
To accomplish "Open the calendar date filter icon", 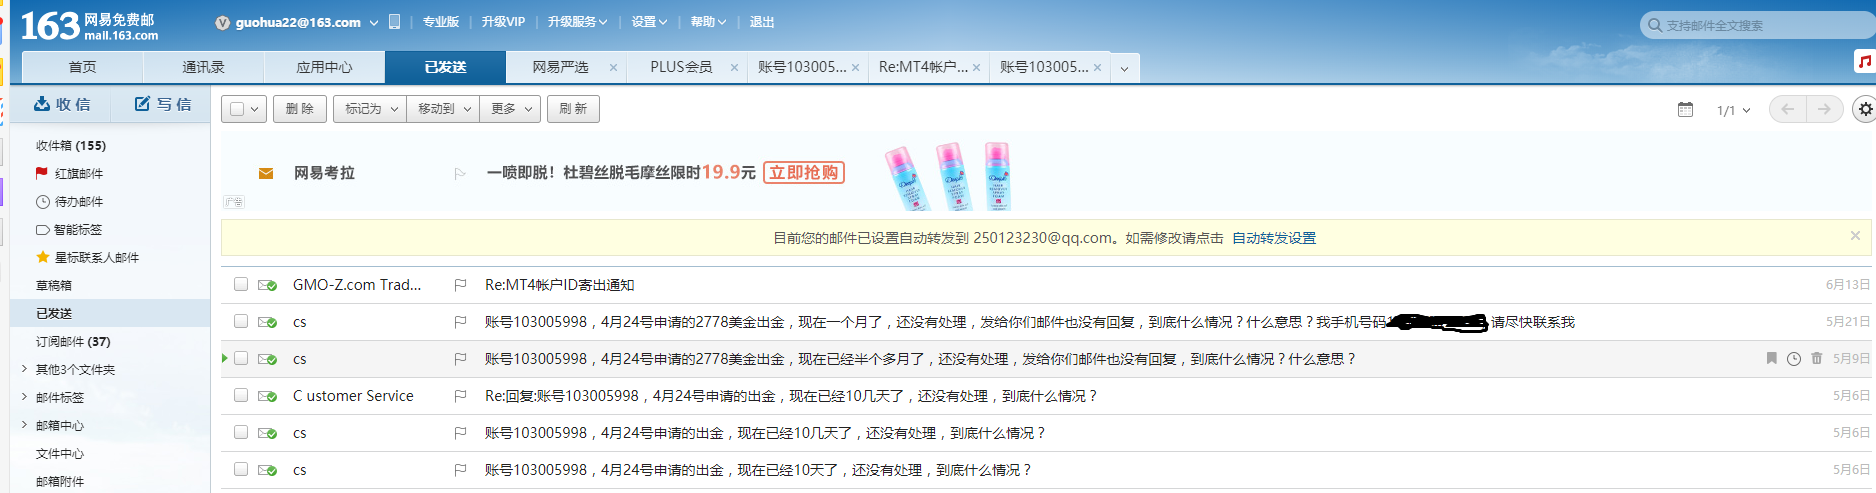I will click(1685, 110).
